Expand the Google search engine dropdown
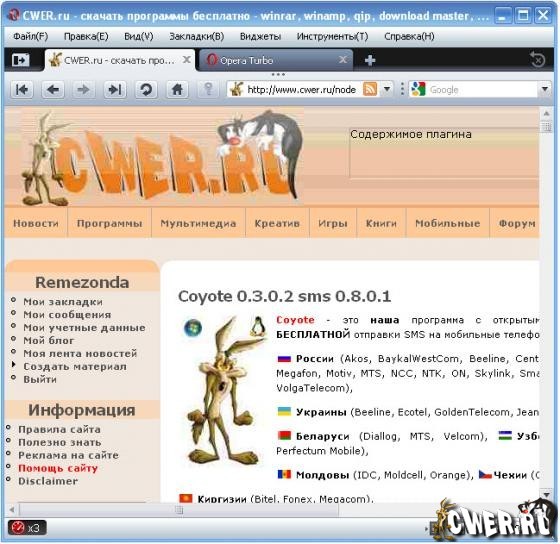The height and width of the screenshot is (544, 560). tap(545, 89)
